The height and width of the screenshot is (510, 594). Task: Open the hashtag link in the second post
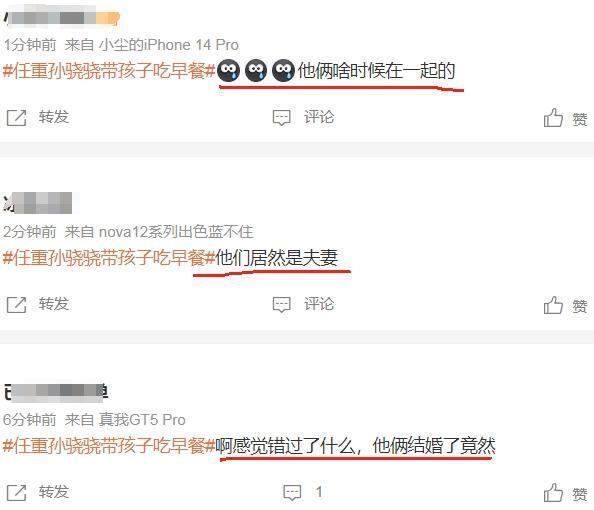click(109, 258)
